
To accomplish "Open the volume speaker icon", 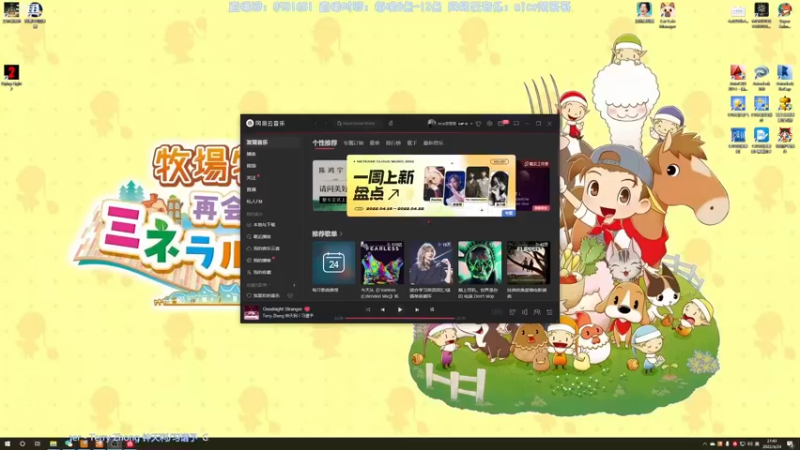I will click(524, 312).
